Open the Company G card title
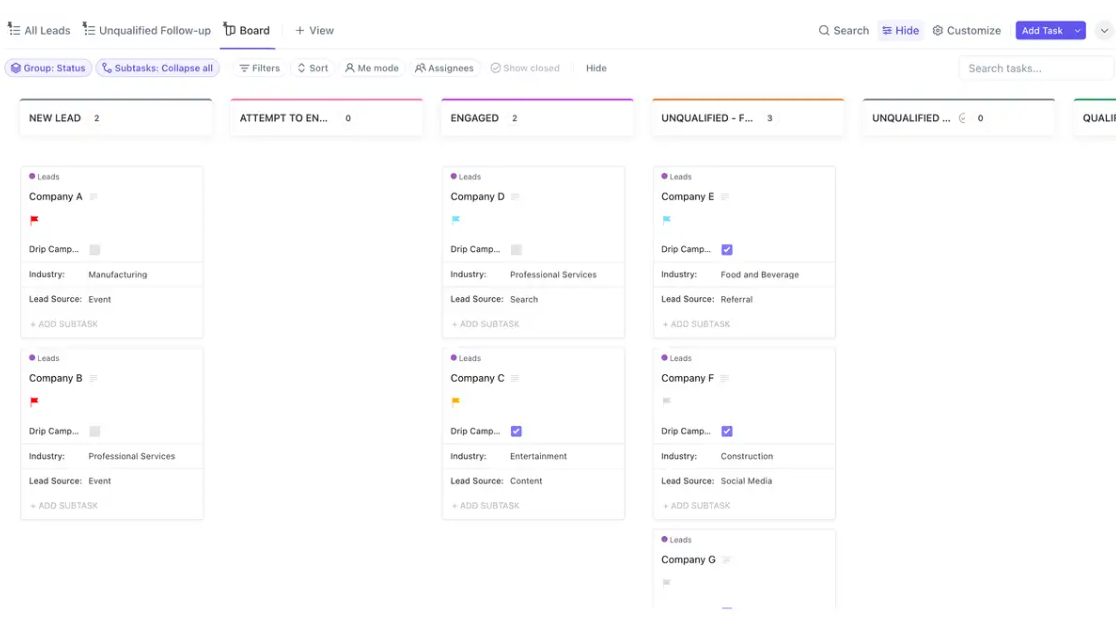 click(x=688, y=560)
